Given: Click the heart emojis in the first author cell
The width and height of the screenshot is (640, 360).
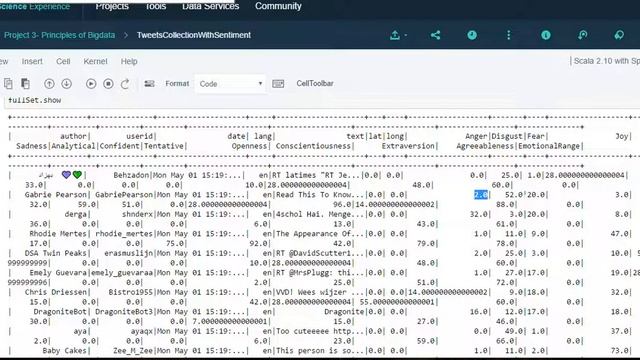Looking at the screenshot, I should [x=72, y=175].
